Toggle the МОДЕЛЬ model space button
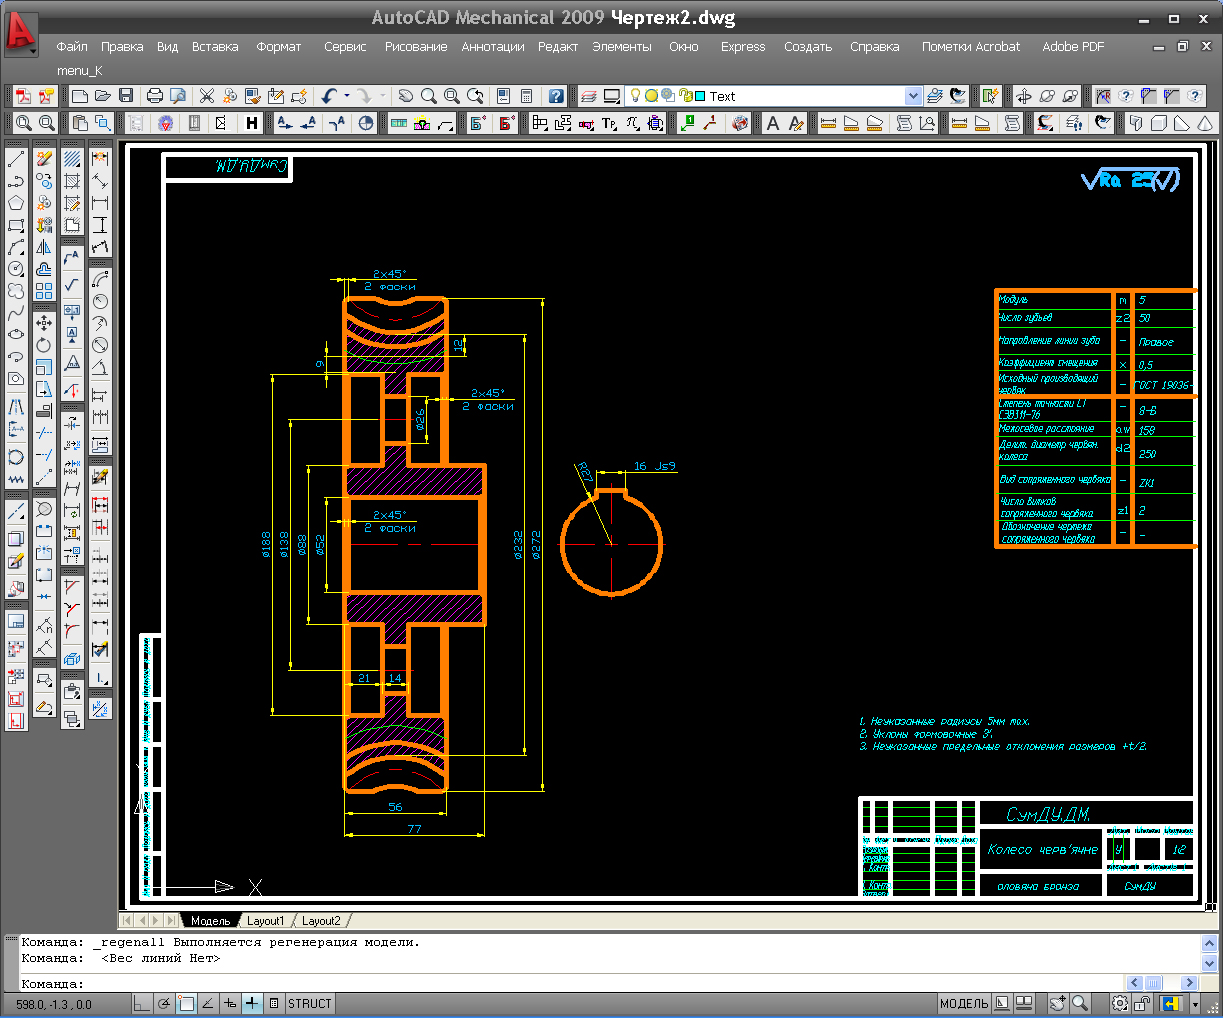Image resolution: width=1223 pixels, height=1018 pixels. tap(964, 1004)
